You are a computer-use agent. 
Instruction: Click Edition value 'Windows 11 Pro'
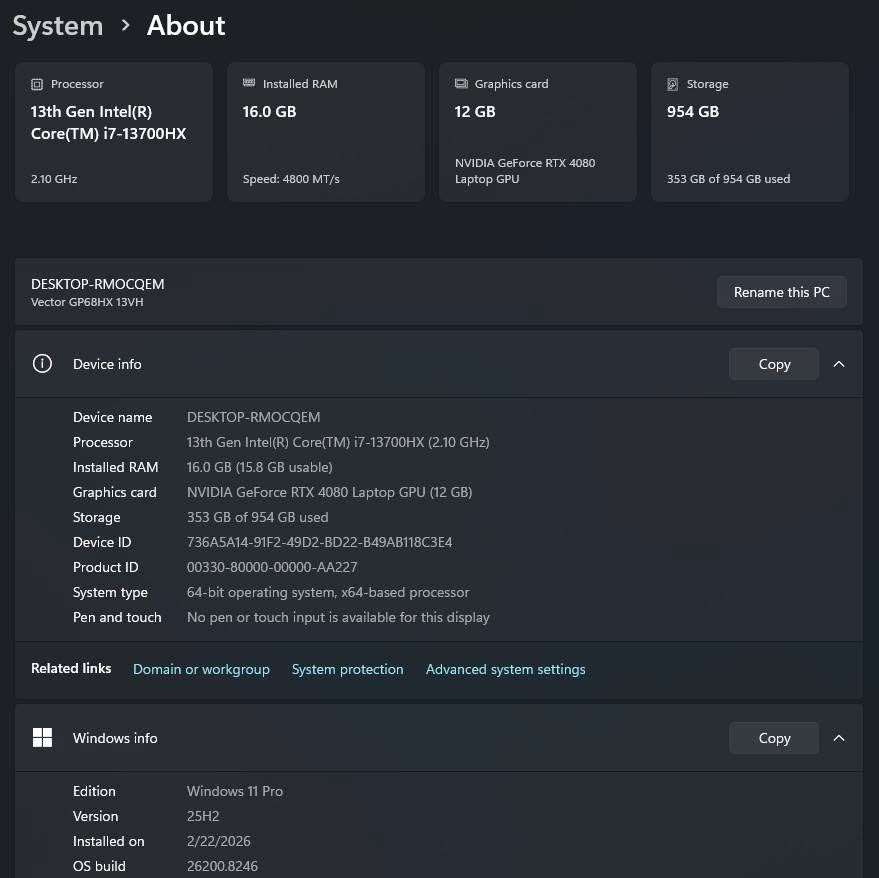pos(235,791)
